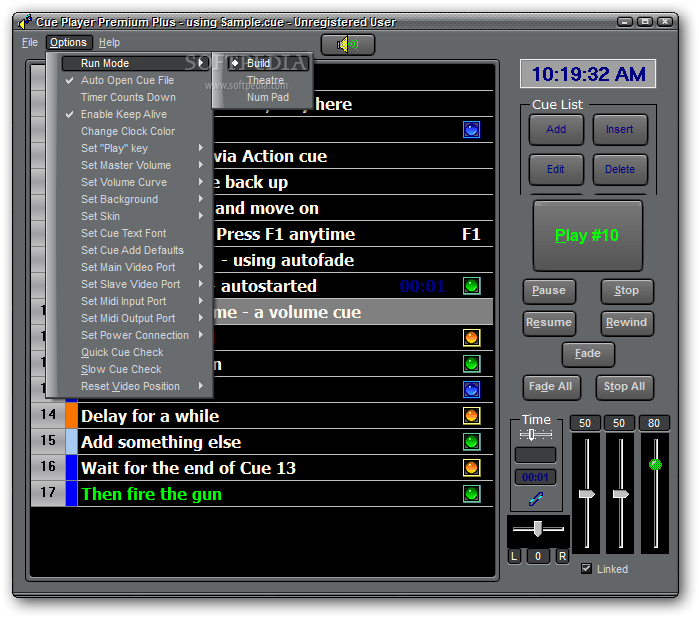Click the Stop All button

click(625, 387)
